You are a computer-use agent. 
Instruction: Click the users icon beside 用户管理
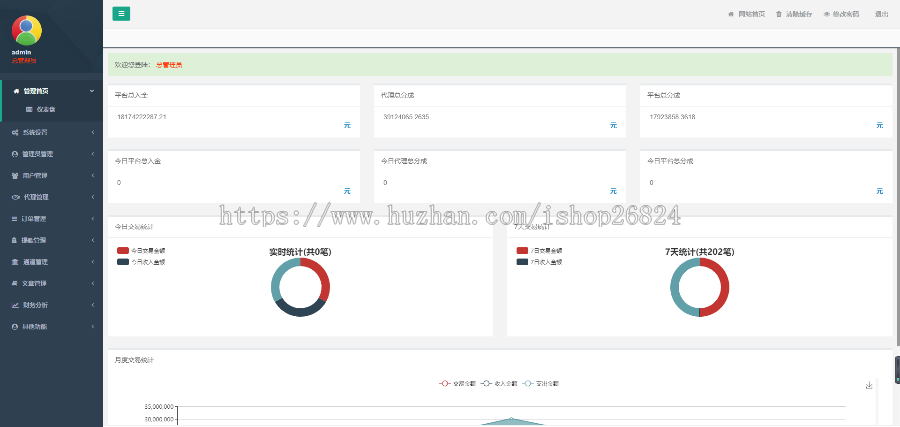coord(15,176)
